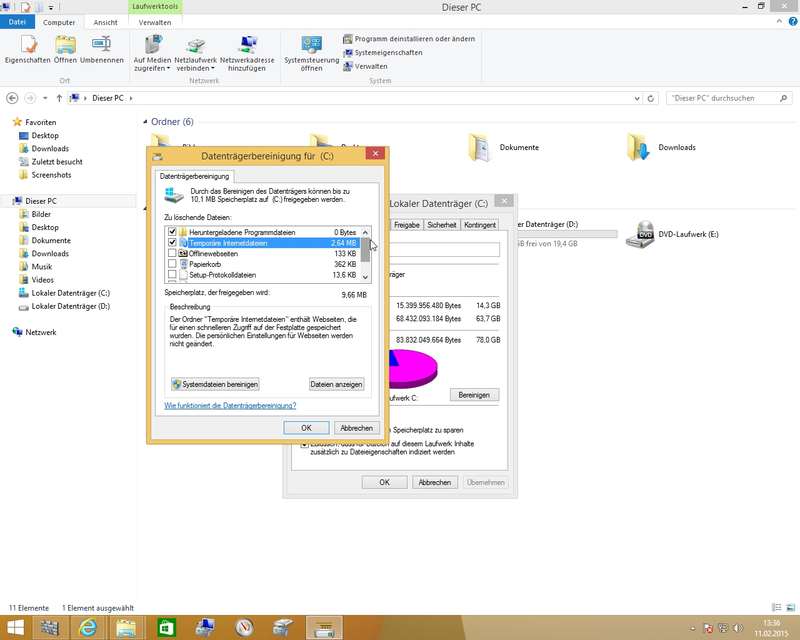Click Systemdateien bereinigen button
The image size is (800, 640).
pyautogui.click(x=215, y=384)
